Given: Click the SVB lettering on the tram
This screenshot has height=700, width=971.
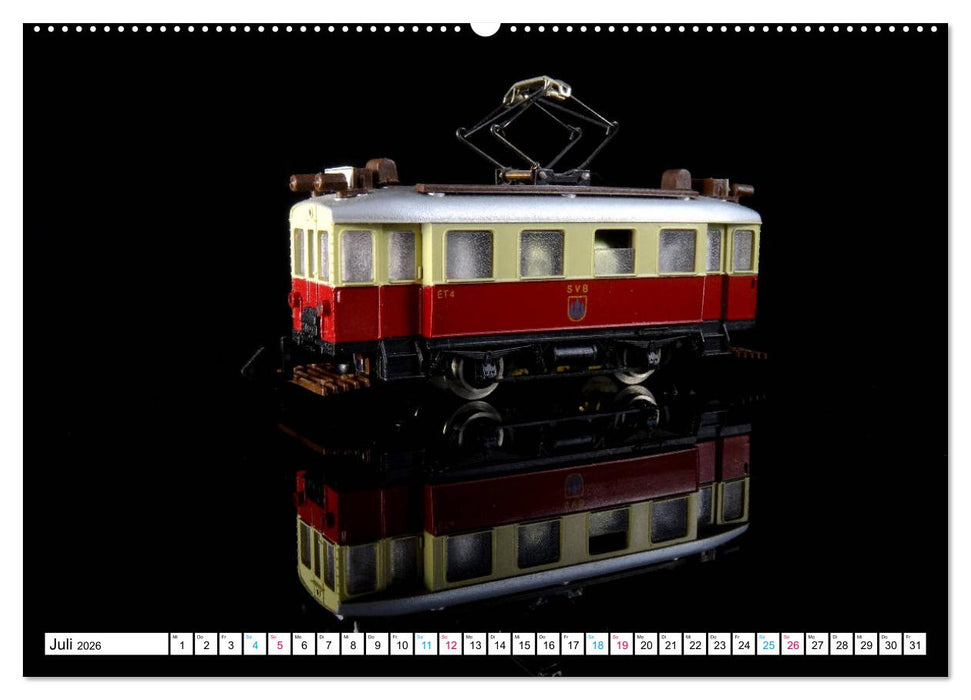Looking at the screenshot, I should [577, 289].
